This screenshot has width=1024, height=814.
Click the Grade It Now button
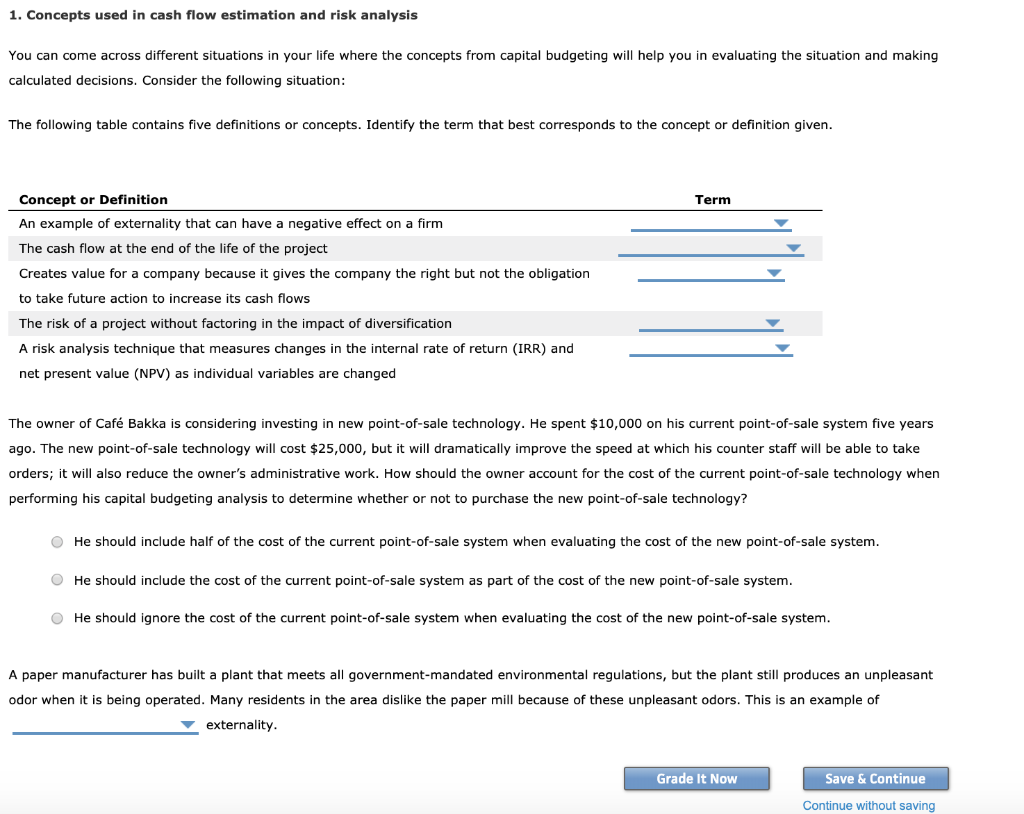(x=696, y=778)
